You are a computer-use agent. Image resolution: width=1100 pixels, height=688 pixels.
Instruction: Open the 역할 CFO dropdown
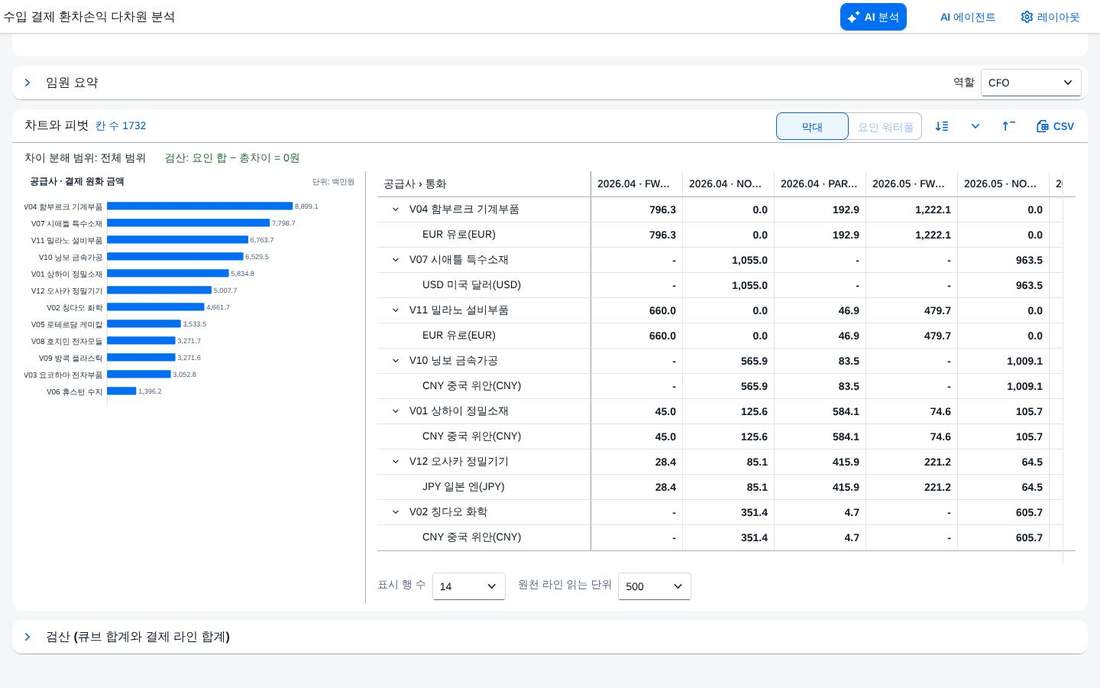pyautogui.click(x=1031, y=83)
